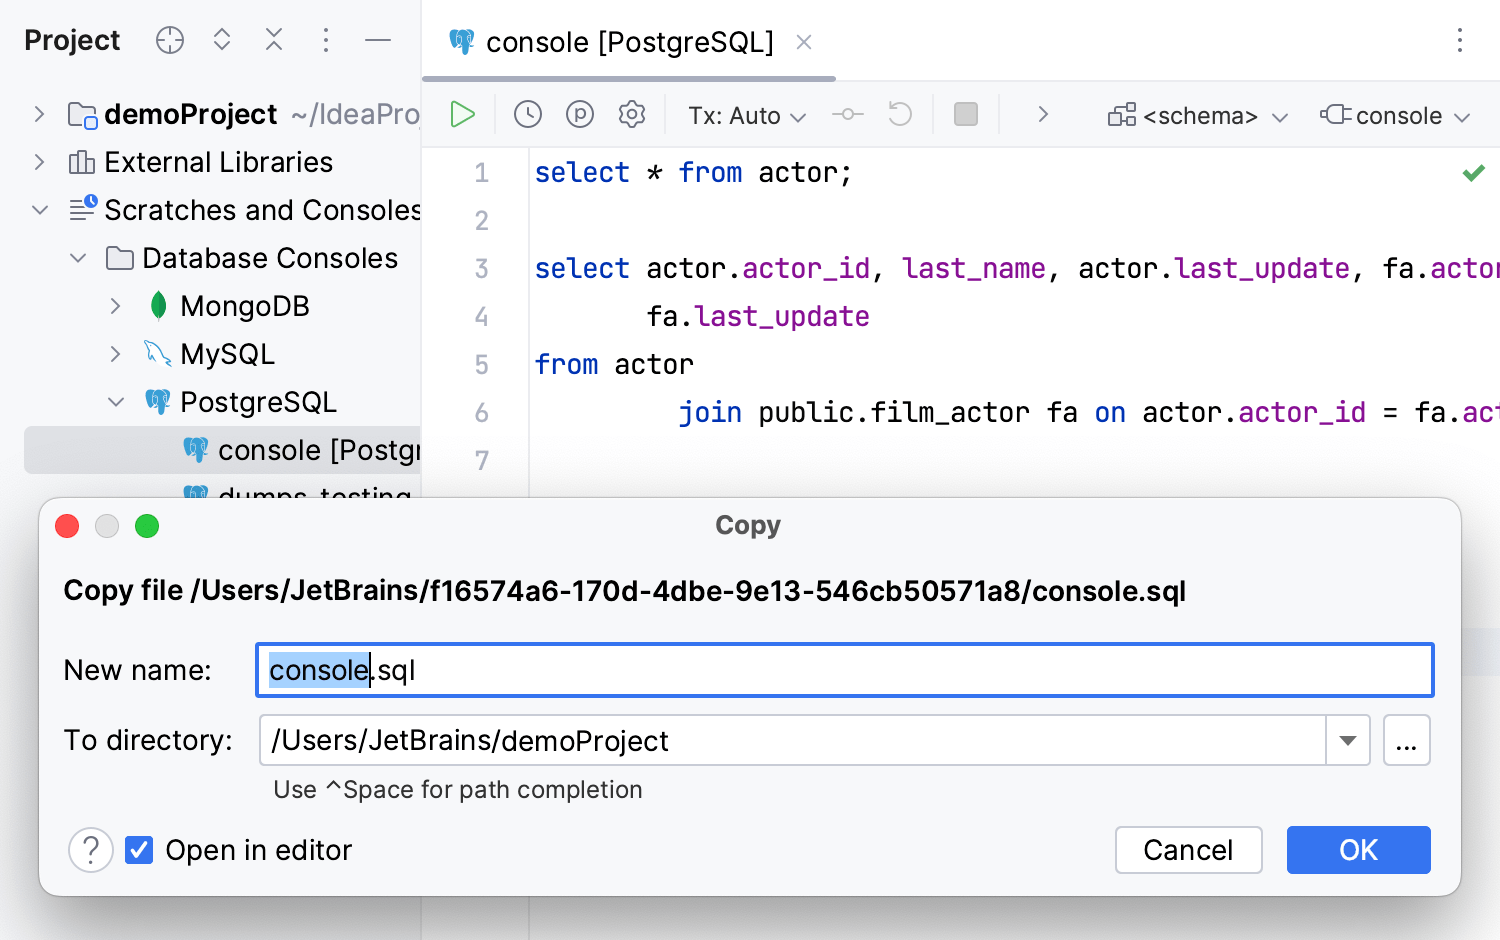Open editor tabs options menu

point(1460,40)
